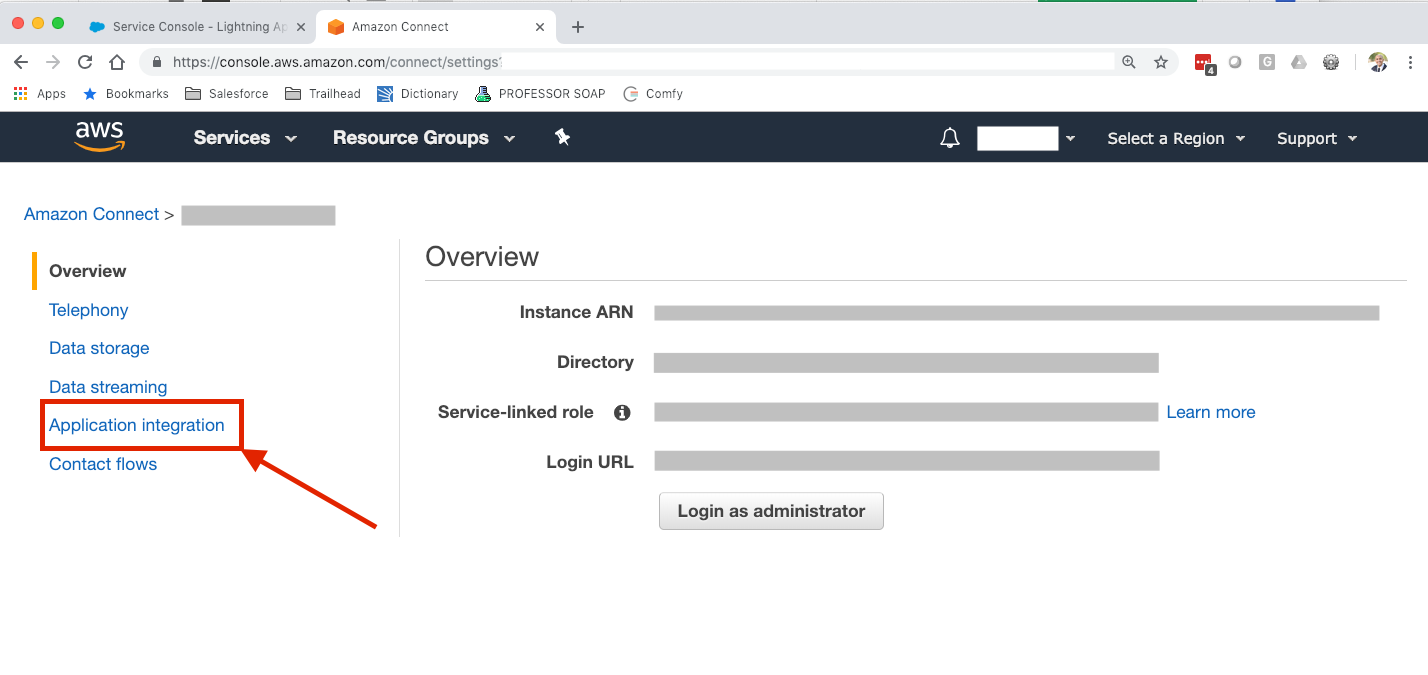Close the Amazon Connect tab
The width and height of the screenshot is (1428, 675).
tap(541, 27)
